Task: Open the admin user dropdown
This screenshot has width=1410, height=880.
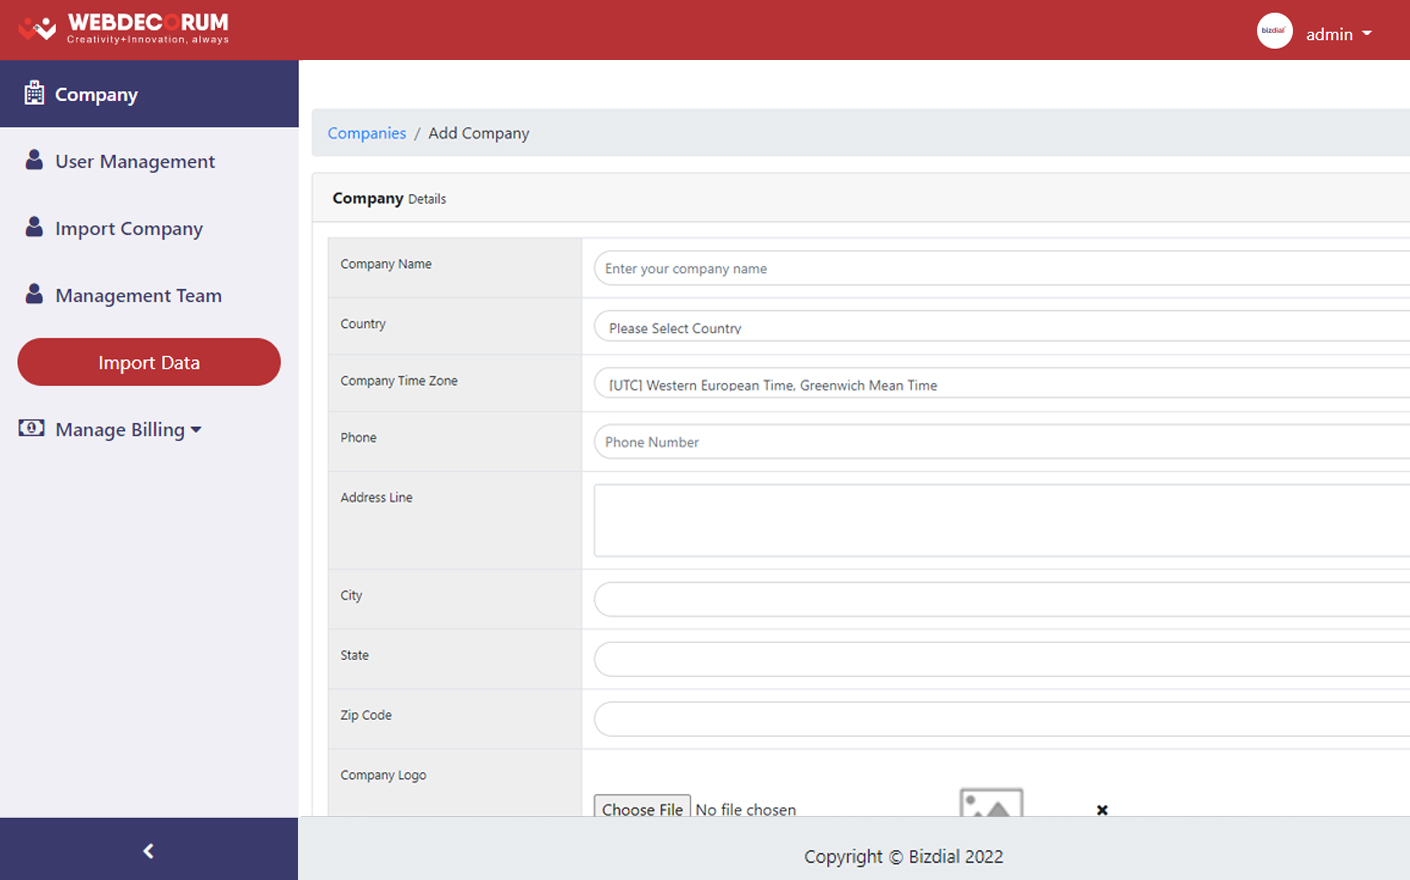Action: point(1339,34)
